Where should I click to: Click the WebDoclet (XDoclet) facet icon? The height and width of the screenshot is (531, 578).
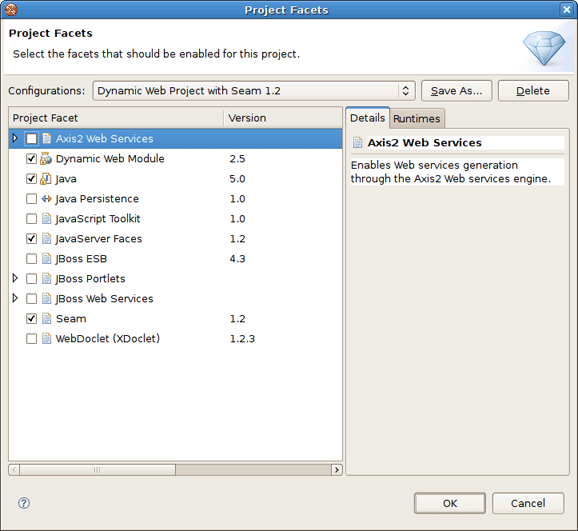pos(46,338)
